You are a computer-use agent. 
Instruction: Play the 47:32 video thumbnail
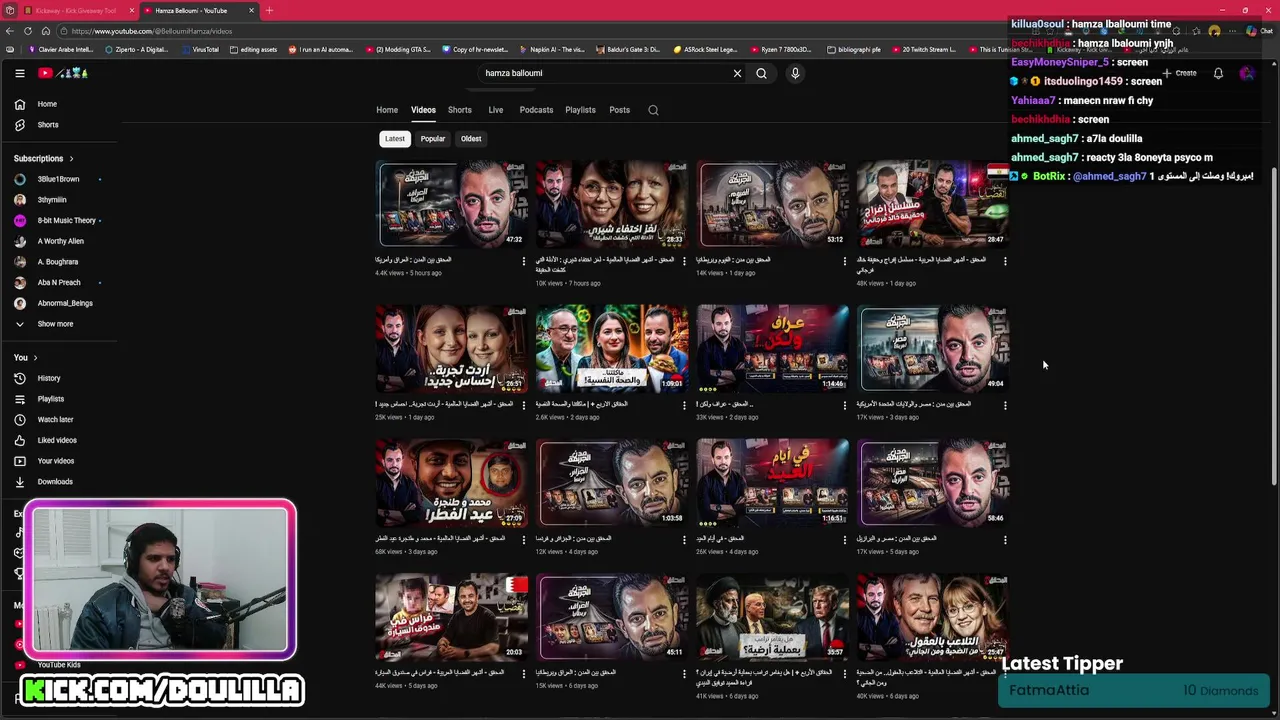click(x=452, y=203)
